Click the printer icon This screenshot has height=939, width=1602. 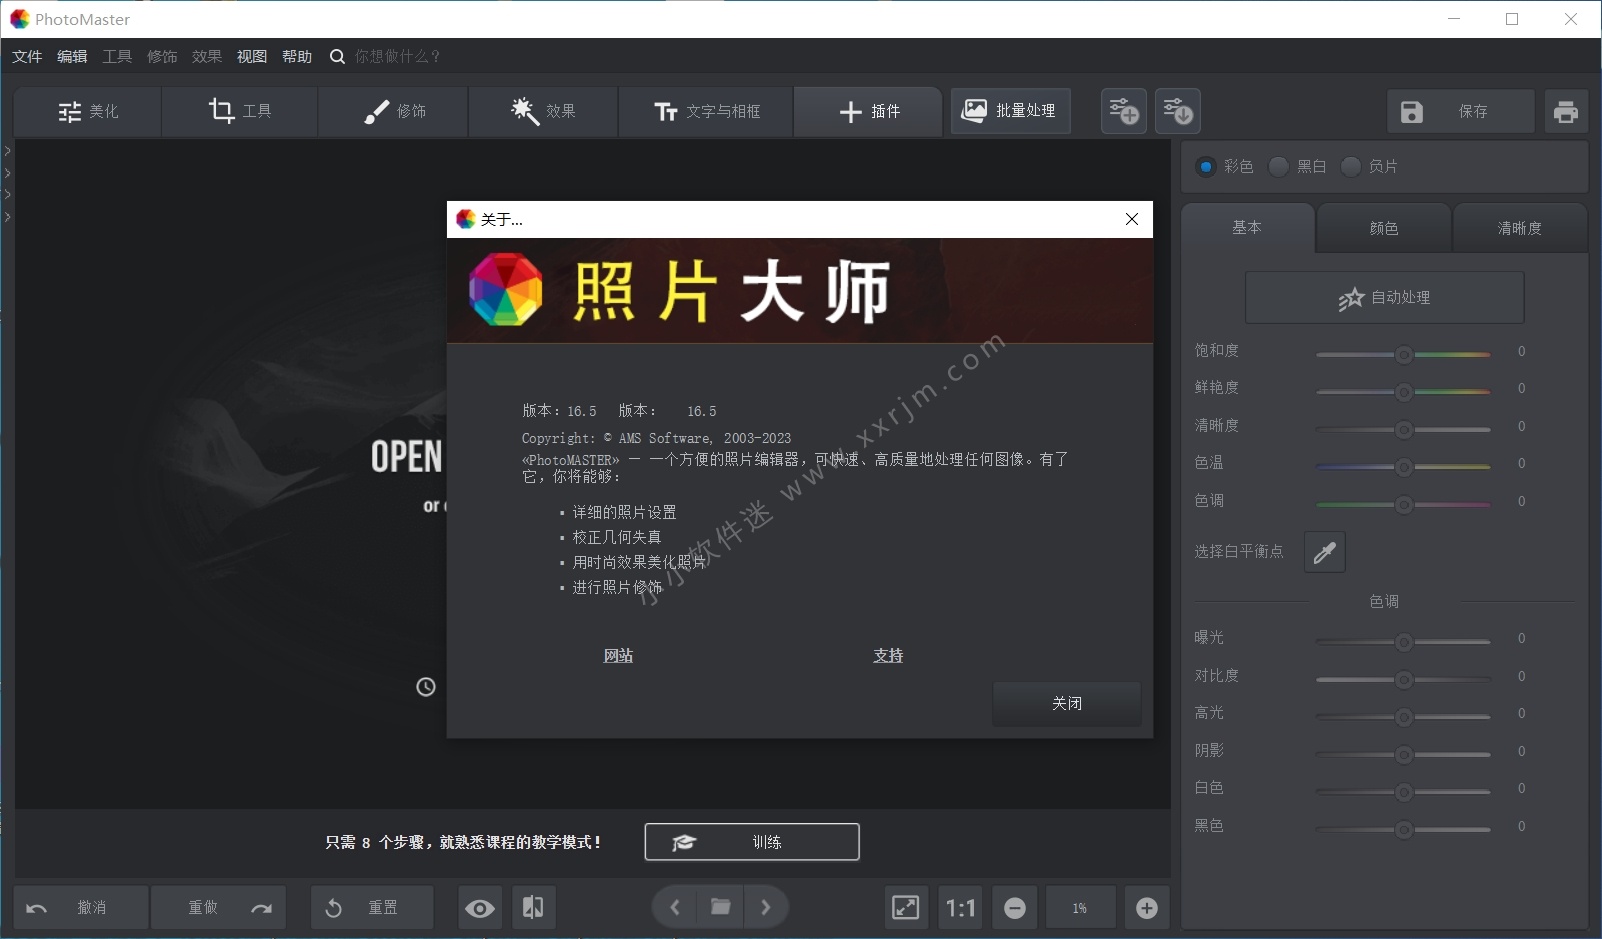point(1566,111)
